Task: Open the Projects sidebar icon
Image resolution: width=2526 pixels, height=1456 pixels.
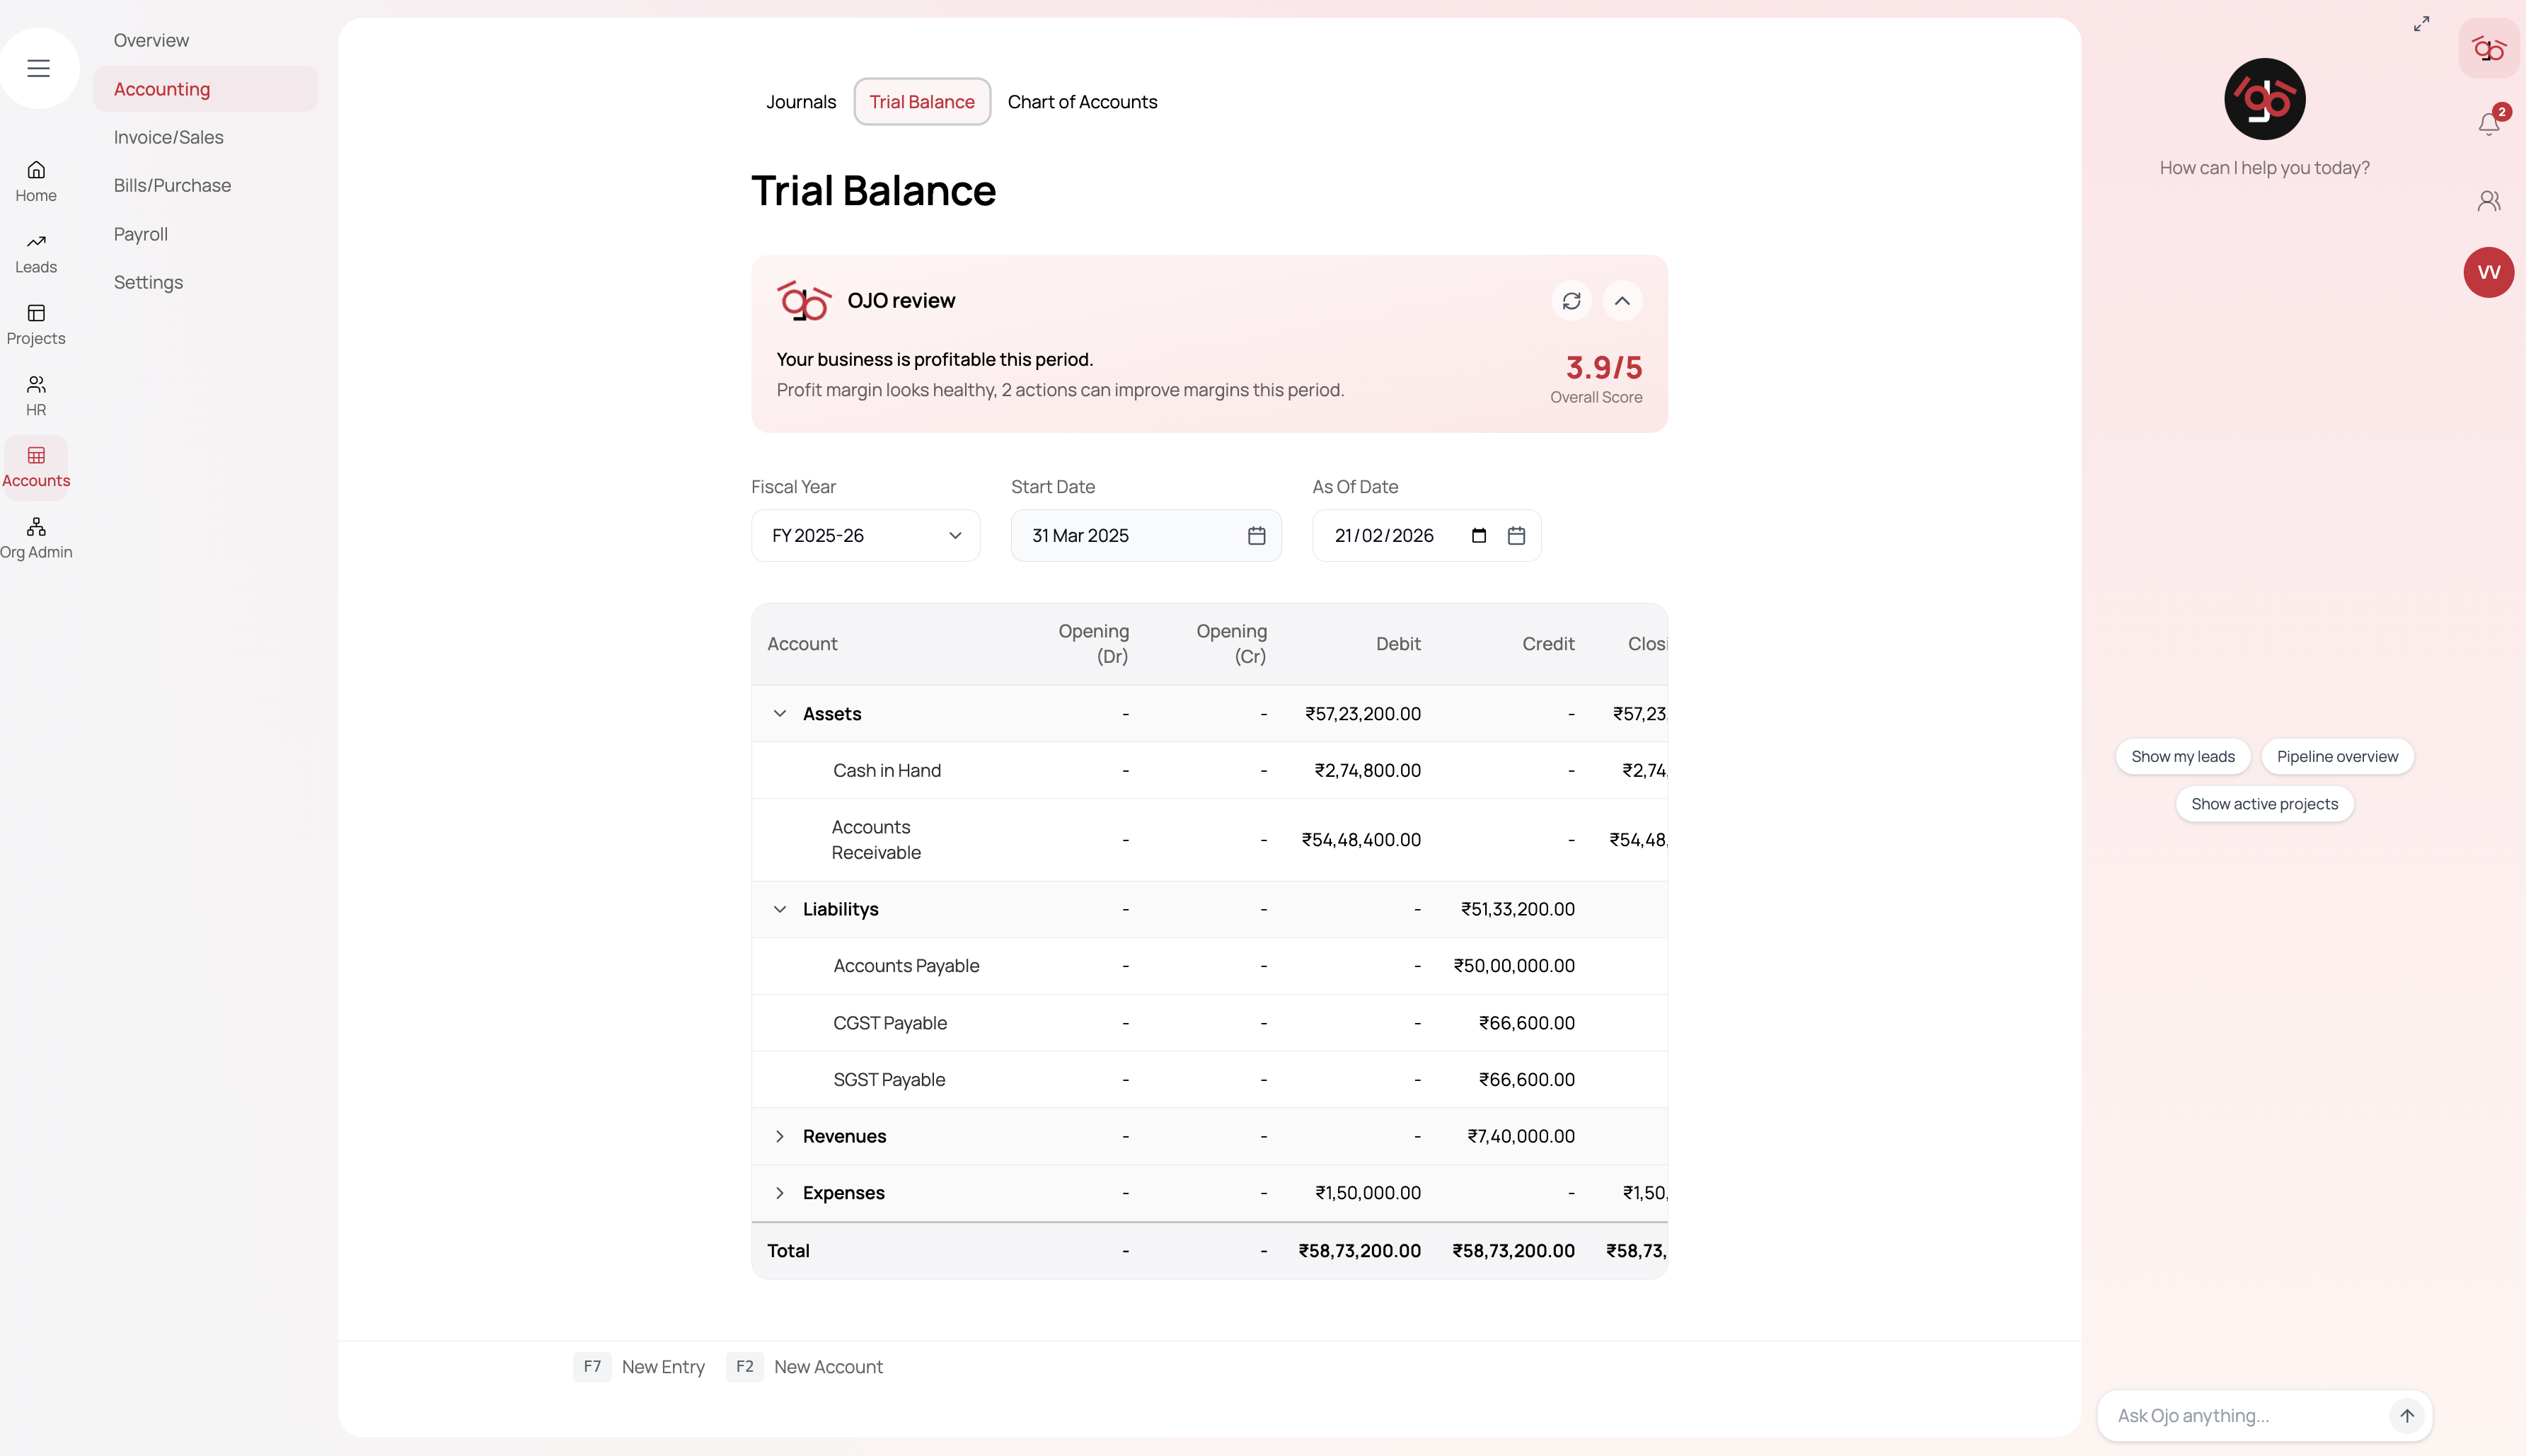Action: (x=36, y=324)
